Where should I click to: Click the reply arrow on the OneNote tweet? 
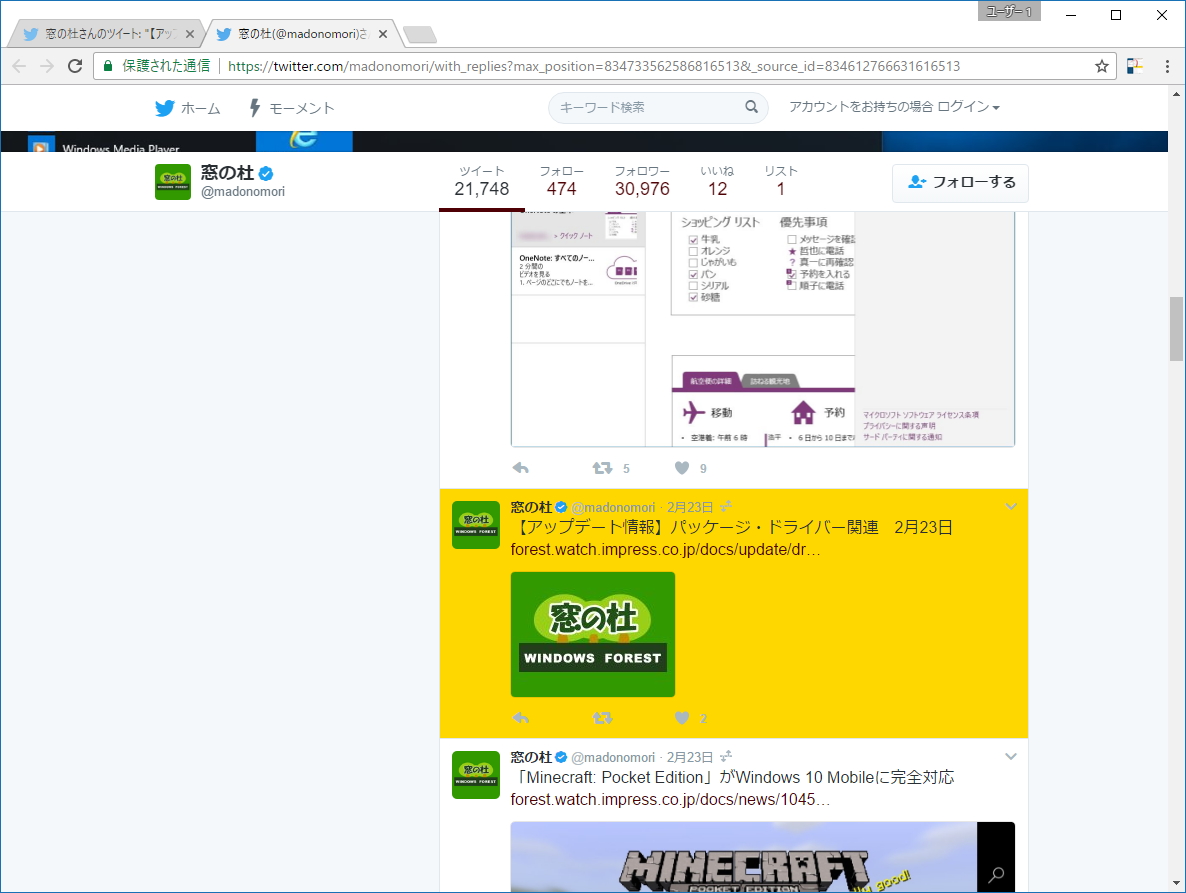(x=521, y=467)
